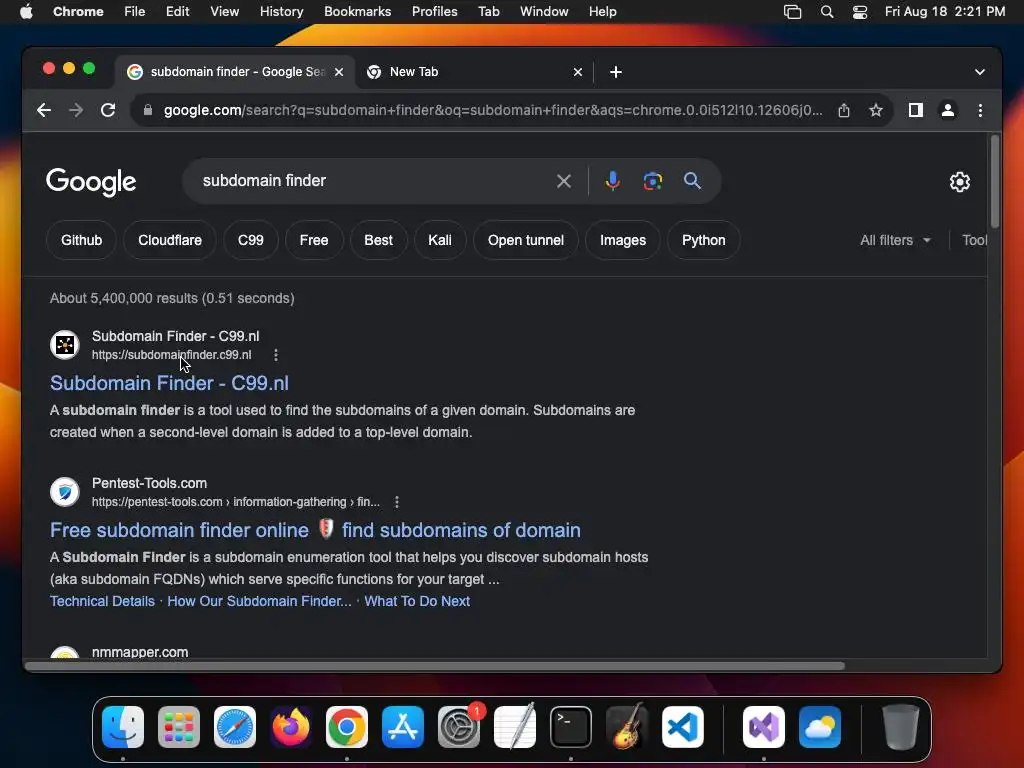This screenshot has width=1024, height=768.
Task: Open System Settings from the dock
Action: click(459, 727)
